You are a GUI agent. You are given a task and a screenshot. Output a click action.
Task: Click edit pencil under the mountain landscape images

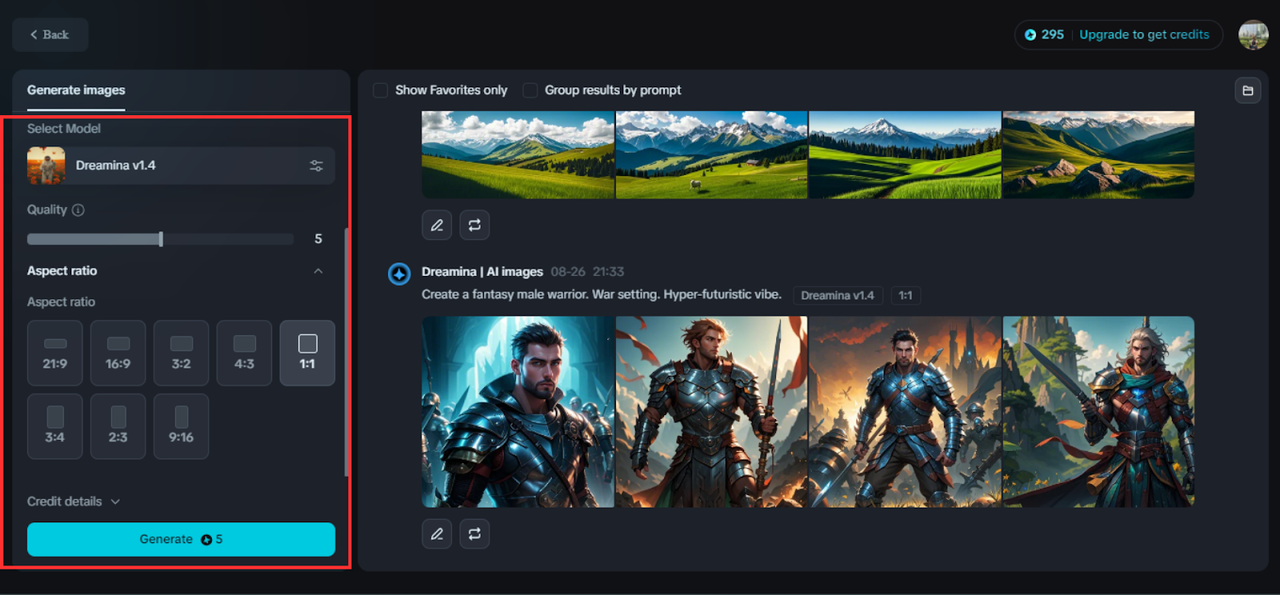[437, 225]
